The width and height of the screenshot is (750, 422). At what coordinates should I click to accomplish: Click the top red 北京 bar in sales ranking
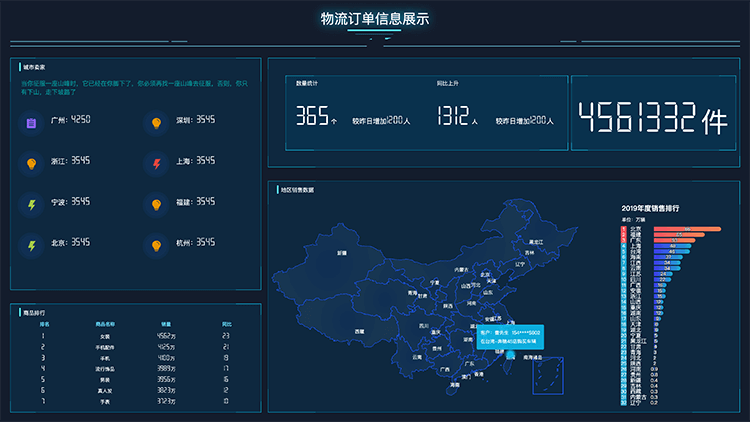tap(687, 229)
